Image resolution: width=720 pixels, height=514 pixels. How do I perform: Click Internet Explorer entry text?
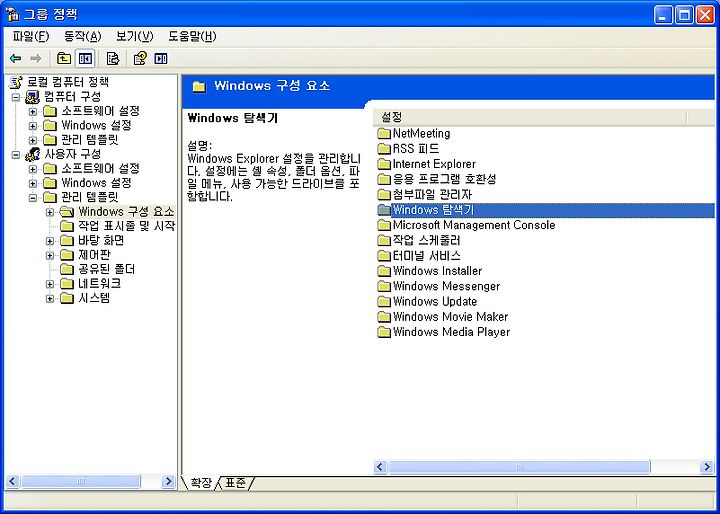point(434,164)
